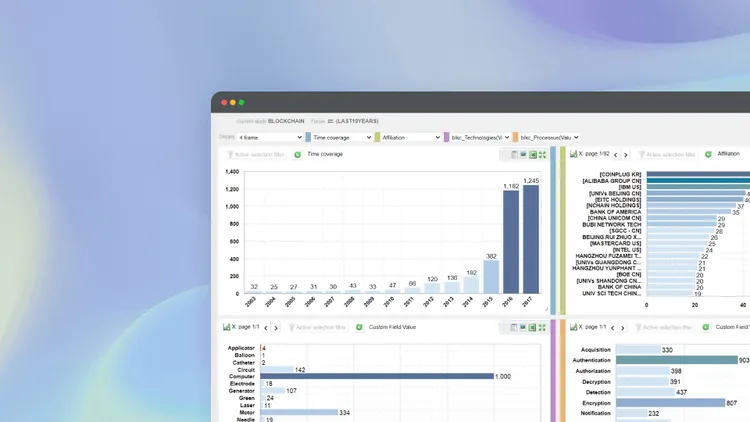Open the blkc_Technologies frame dropdown
The height and width of the screenshot is (422, 750).
(x=480, y=137)
